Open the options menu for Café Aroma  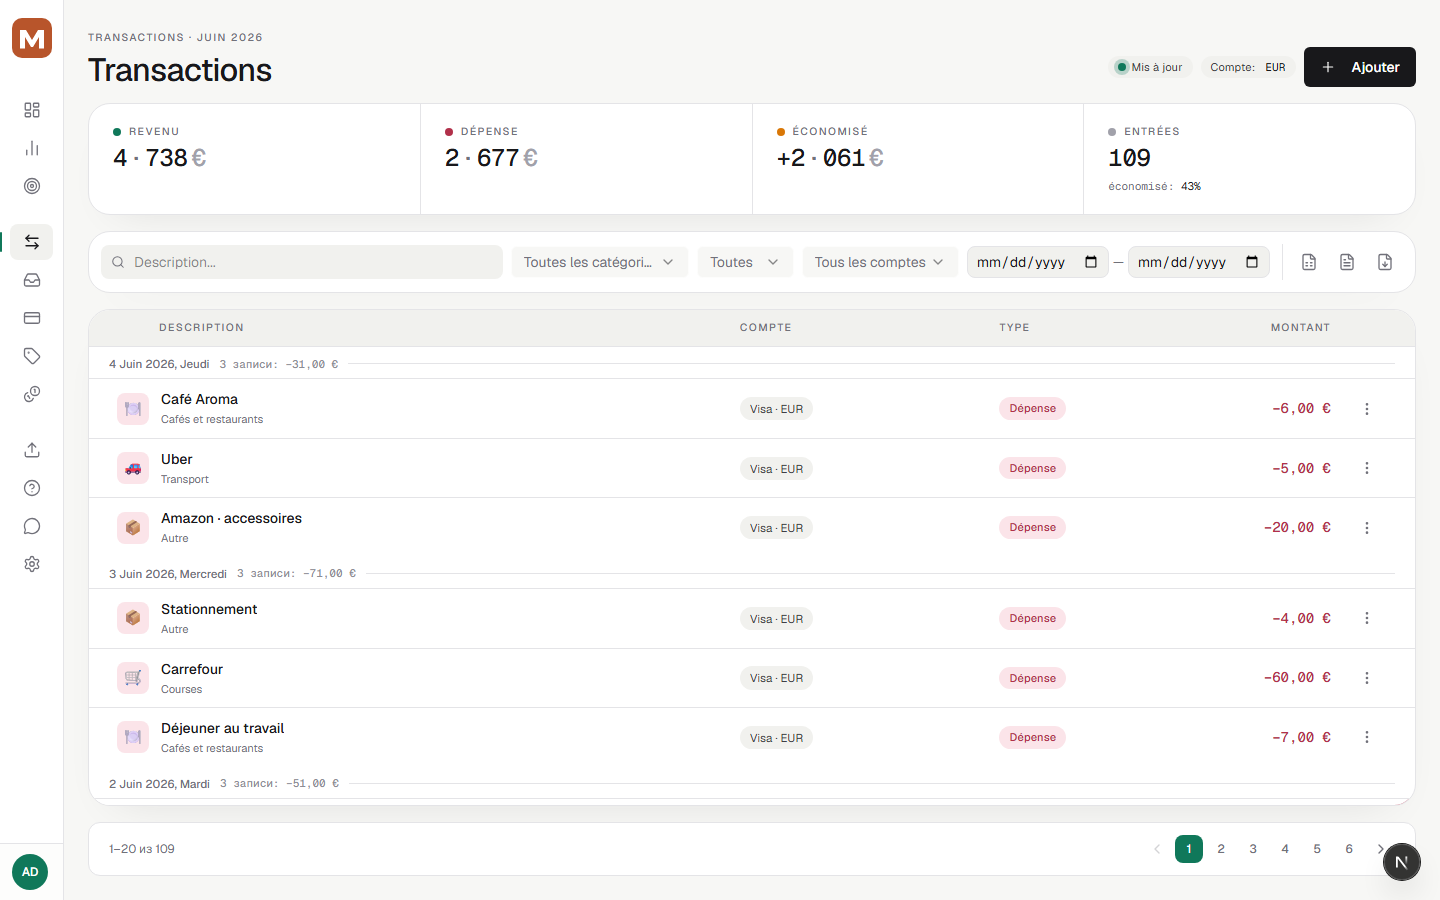(x=1367, y=409)
